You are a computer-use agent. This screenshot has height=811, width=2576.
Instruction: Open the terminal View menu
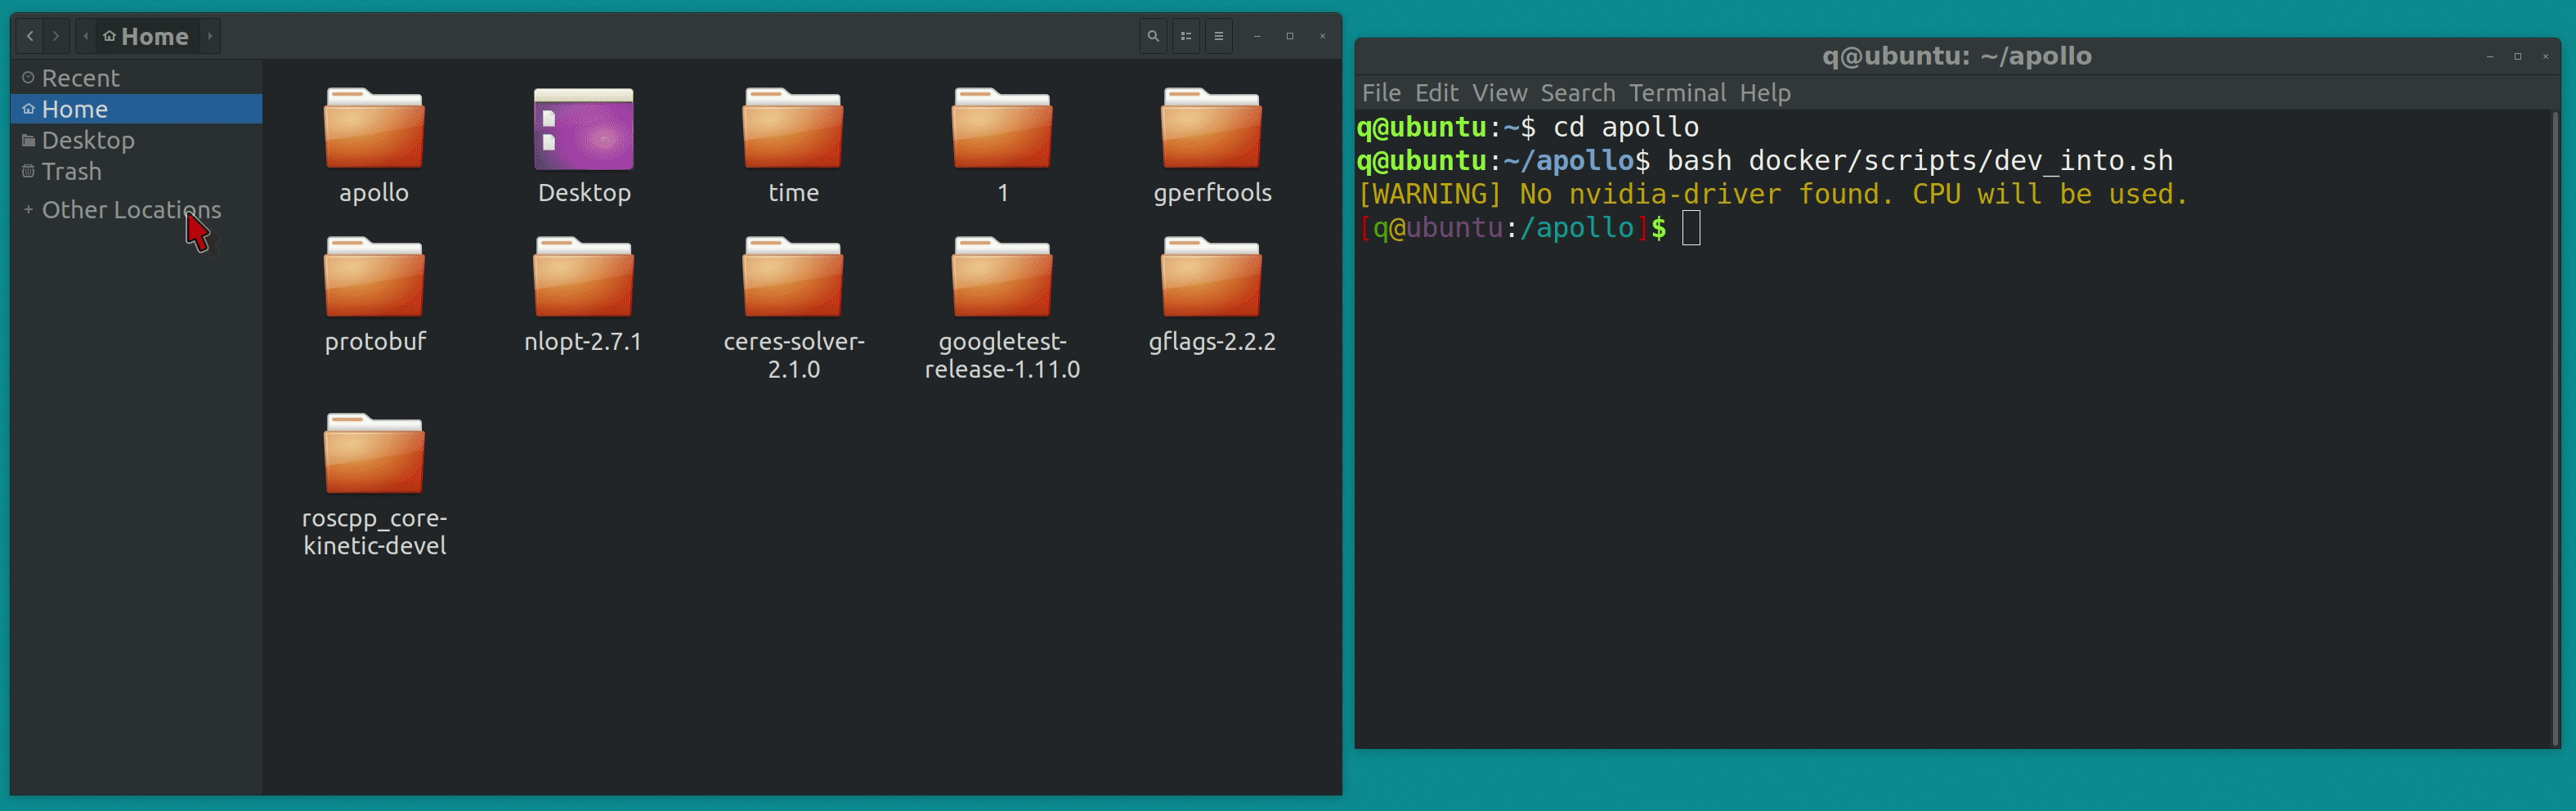coord(1499,93)
